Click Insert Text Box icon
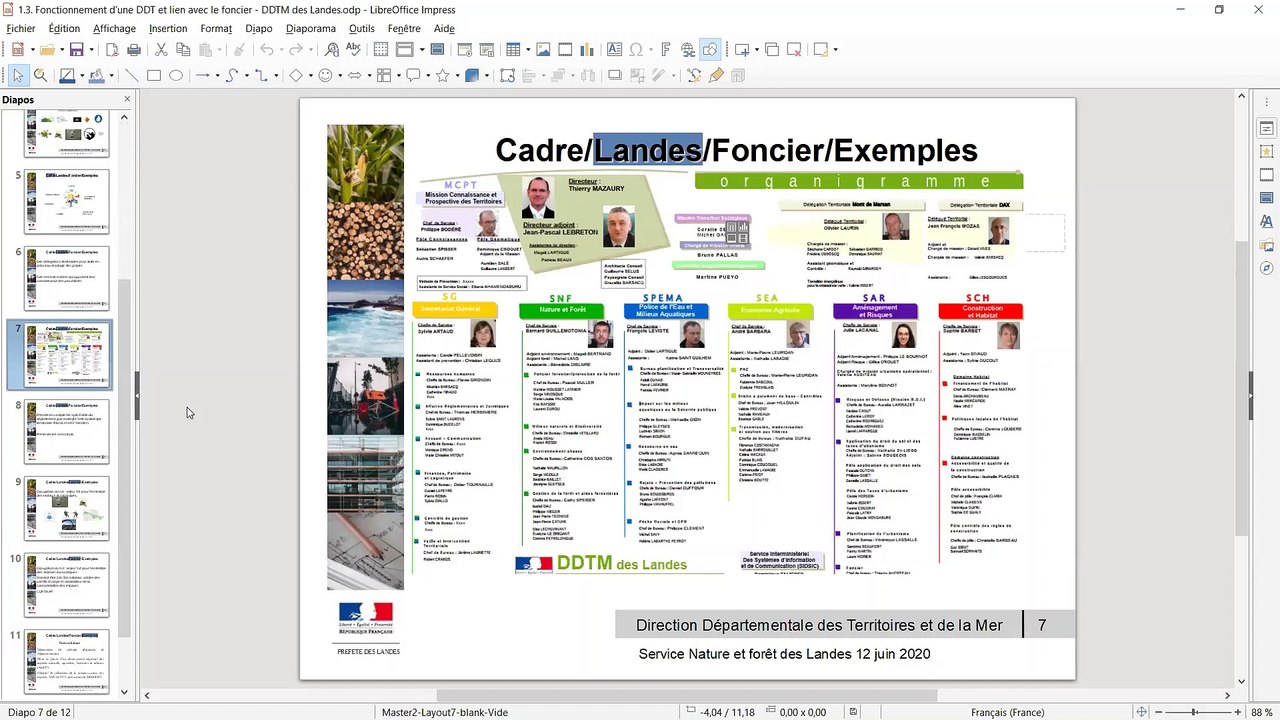 pos(614,49)
